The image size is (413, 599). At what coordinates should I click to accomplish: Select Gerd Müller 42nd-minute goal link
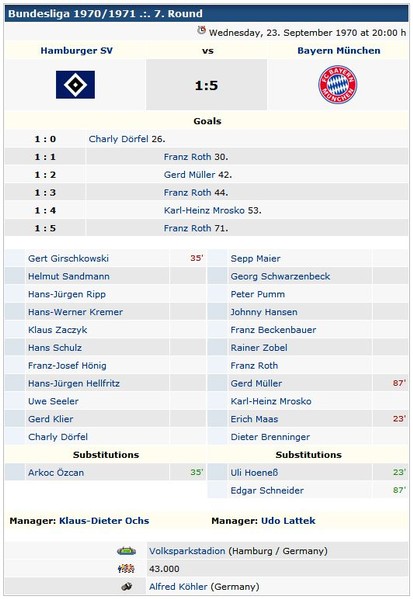click(189, 175)
